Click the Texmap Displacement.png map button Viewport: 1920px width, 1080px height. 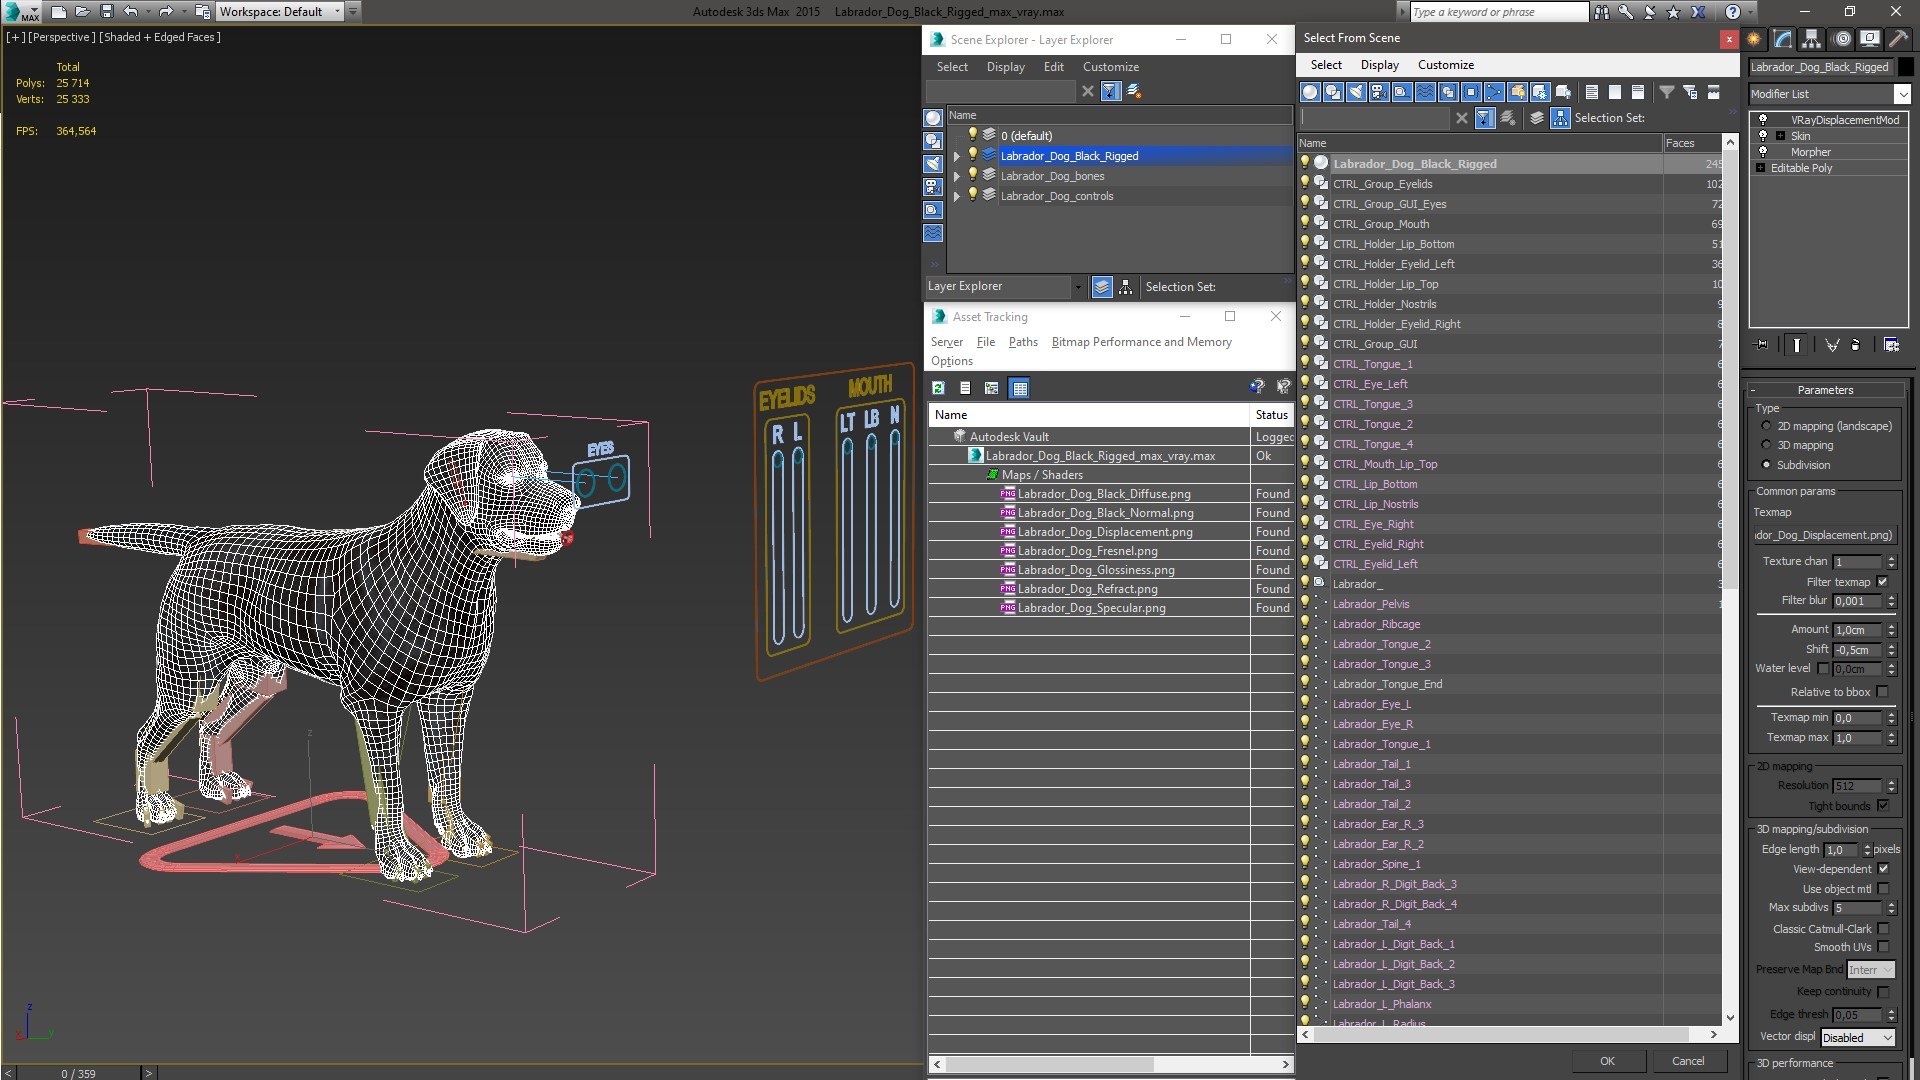(1825, 535)
